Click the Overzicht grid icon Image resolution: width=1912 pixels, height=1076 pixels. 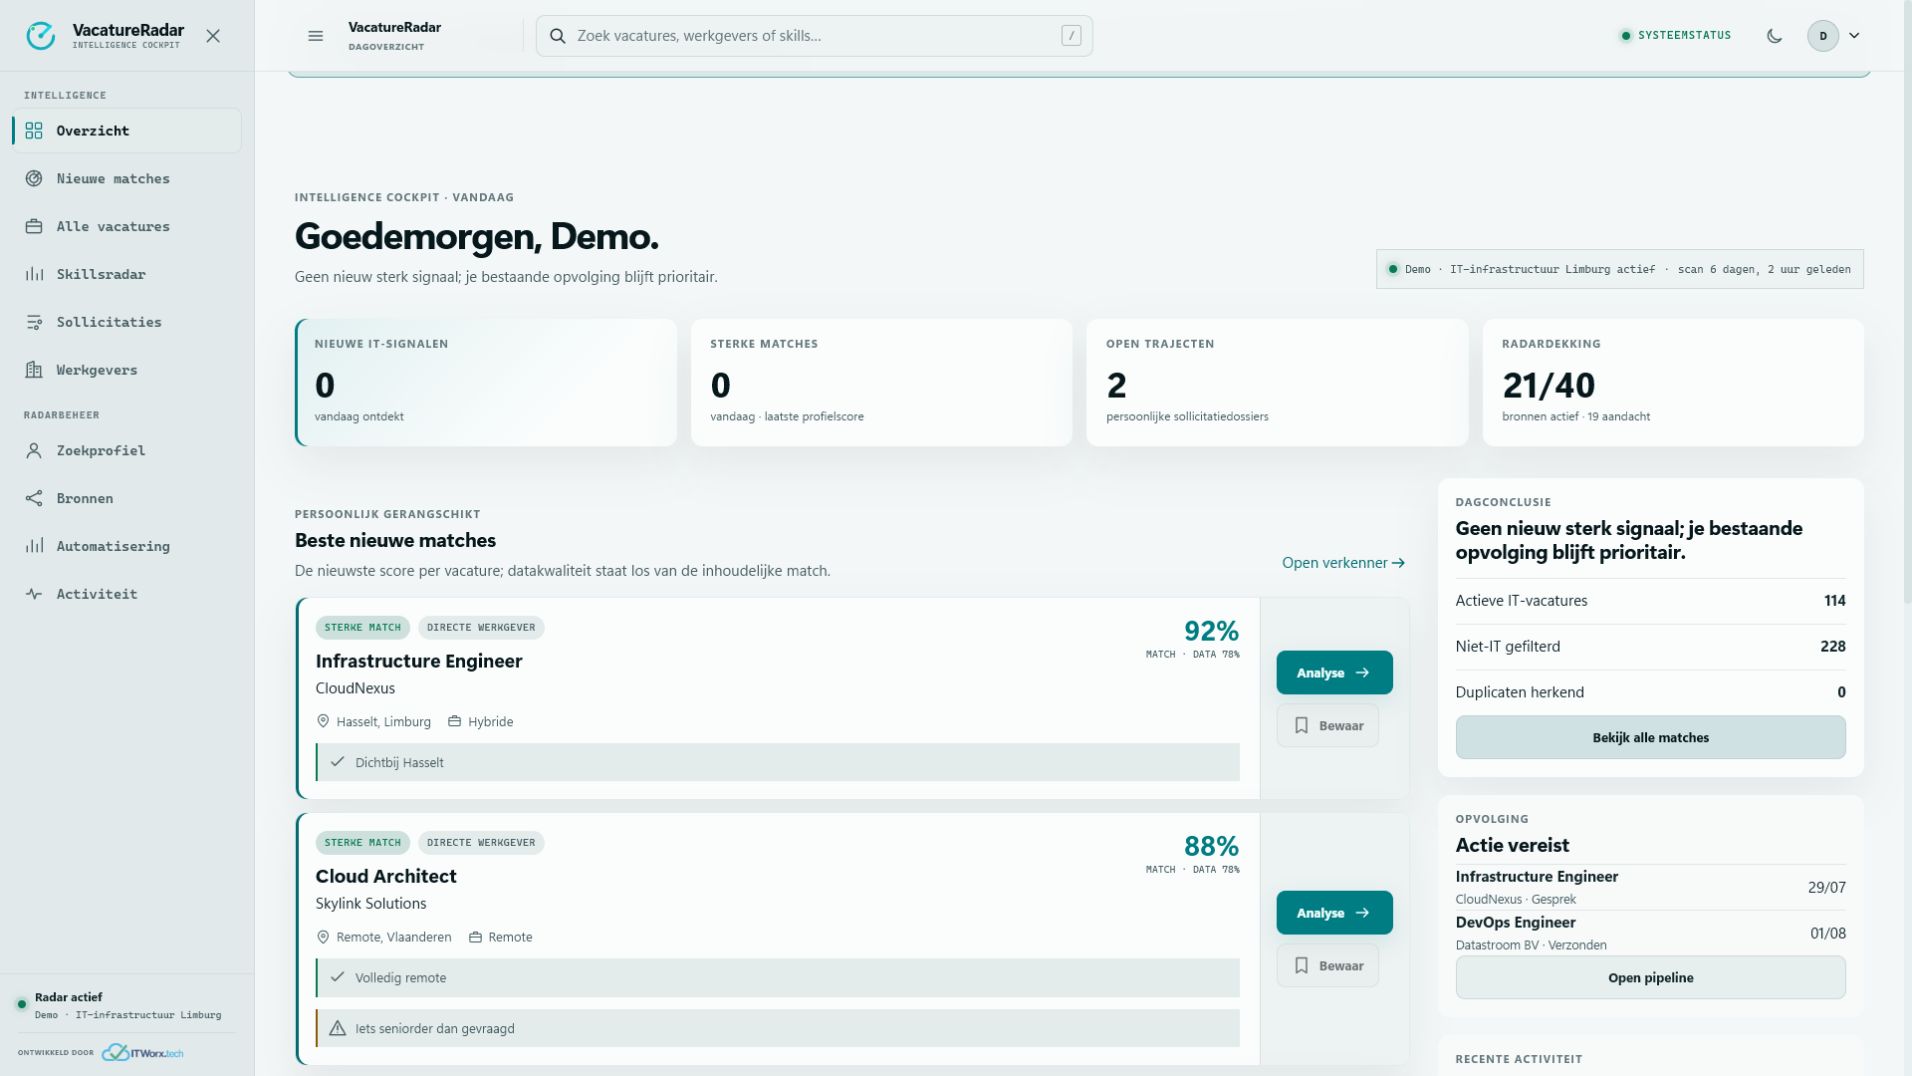coord(34,131)
